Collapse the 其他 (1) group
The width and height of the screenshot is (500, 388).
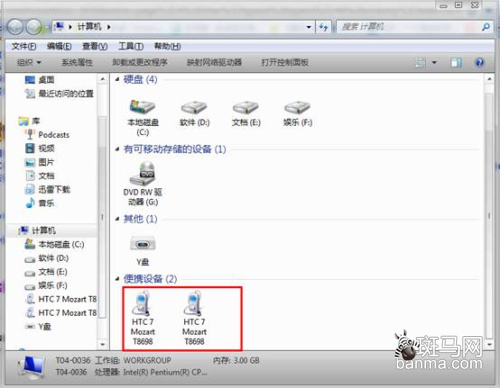(117, 219)
